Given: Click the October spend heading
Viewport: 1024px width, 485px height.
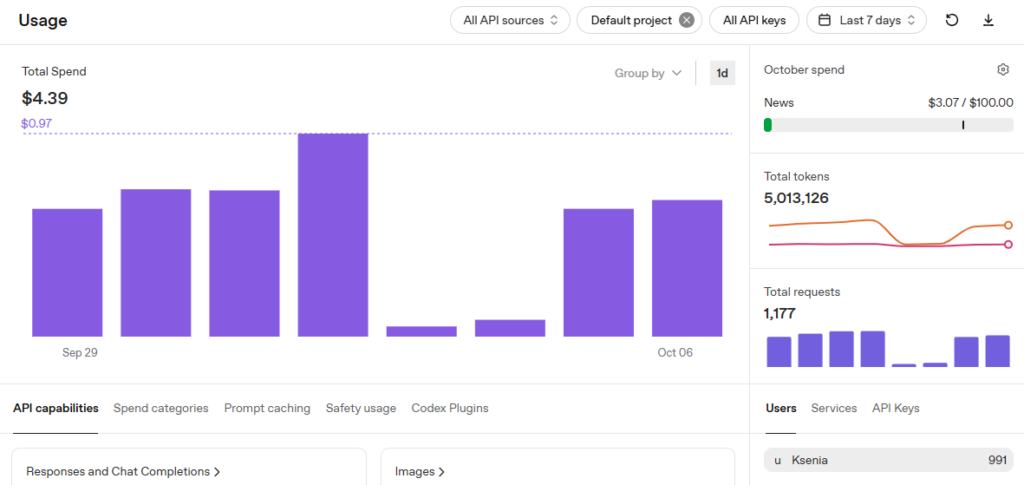Looking at the screenshot, I should [x=804, y=69].
